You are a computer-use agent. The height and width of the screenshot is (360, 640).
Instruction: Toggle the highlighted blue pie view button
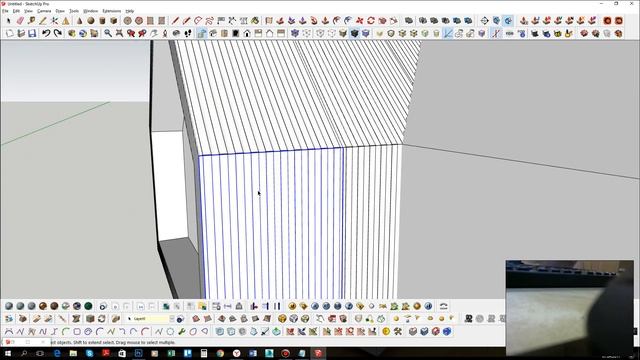(x=507, y=20)
